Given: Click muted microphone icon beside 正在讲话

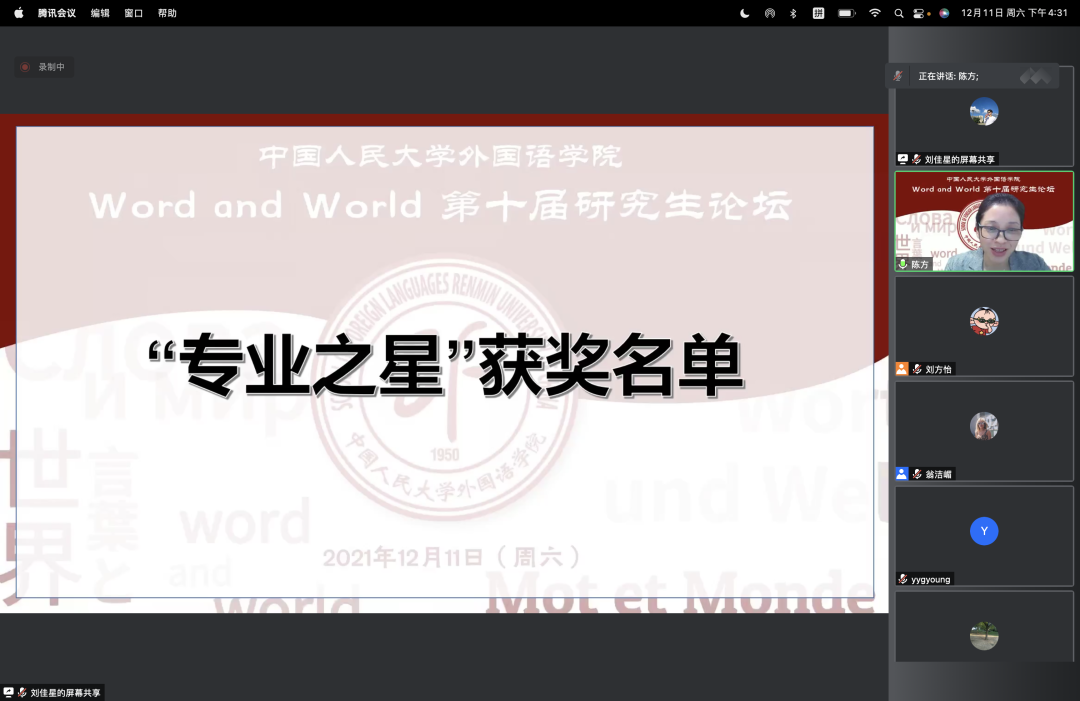Looking at the screenshot, I should click(897, 76).
